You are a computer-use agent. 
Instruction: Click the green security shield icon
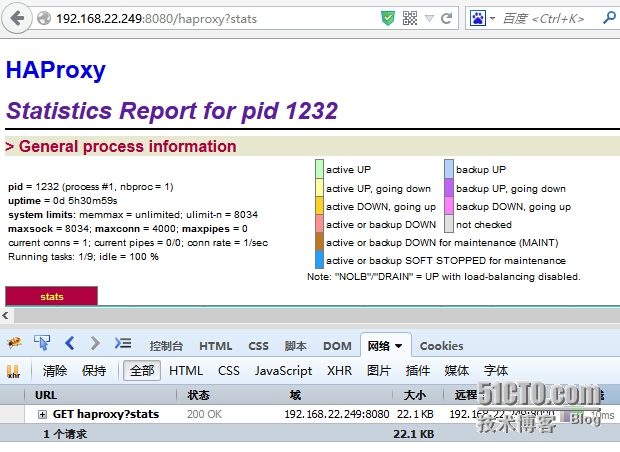click(388, 18)
